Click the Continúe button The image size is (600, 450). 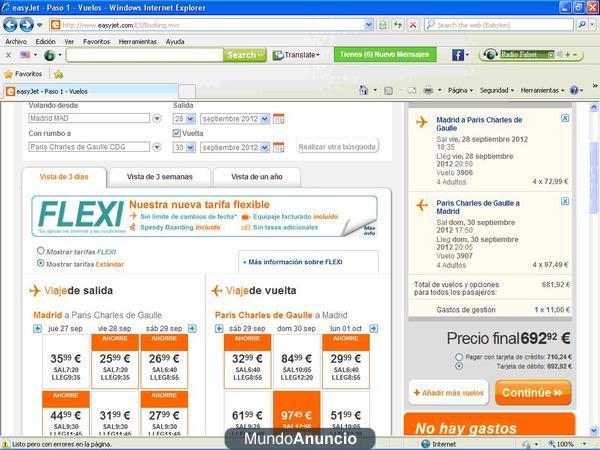(x=533, y=393)
